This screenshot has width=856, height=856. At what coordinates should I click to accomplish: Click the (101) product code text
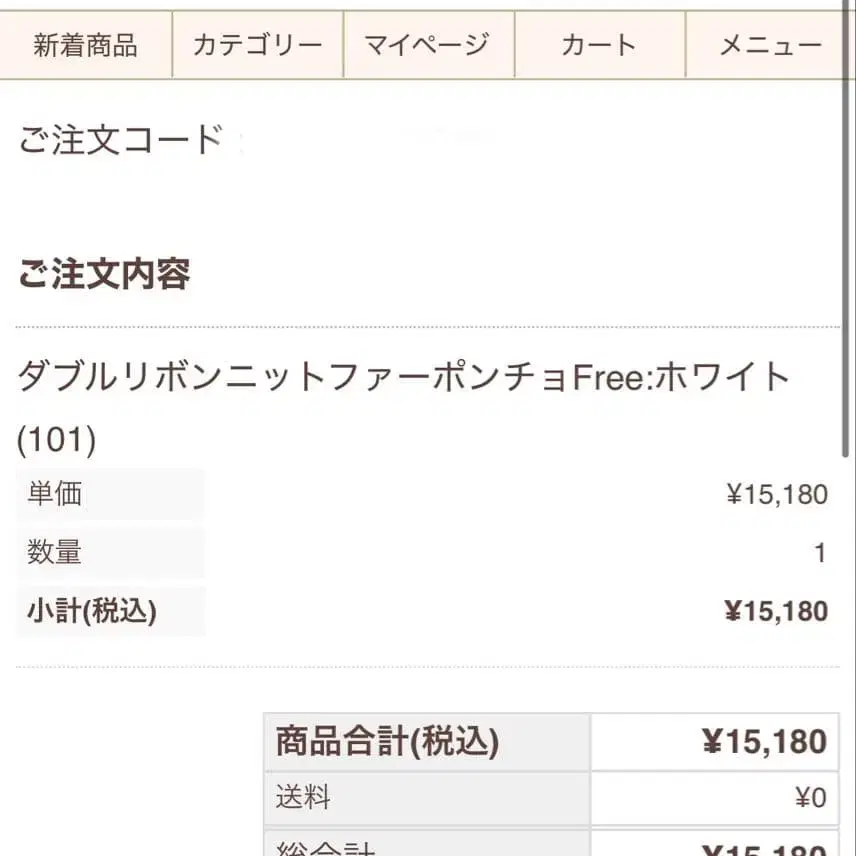pos(57,440)
